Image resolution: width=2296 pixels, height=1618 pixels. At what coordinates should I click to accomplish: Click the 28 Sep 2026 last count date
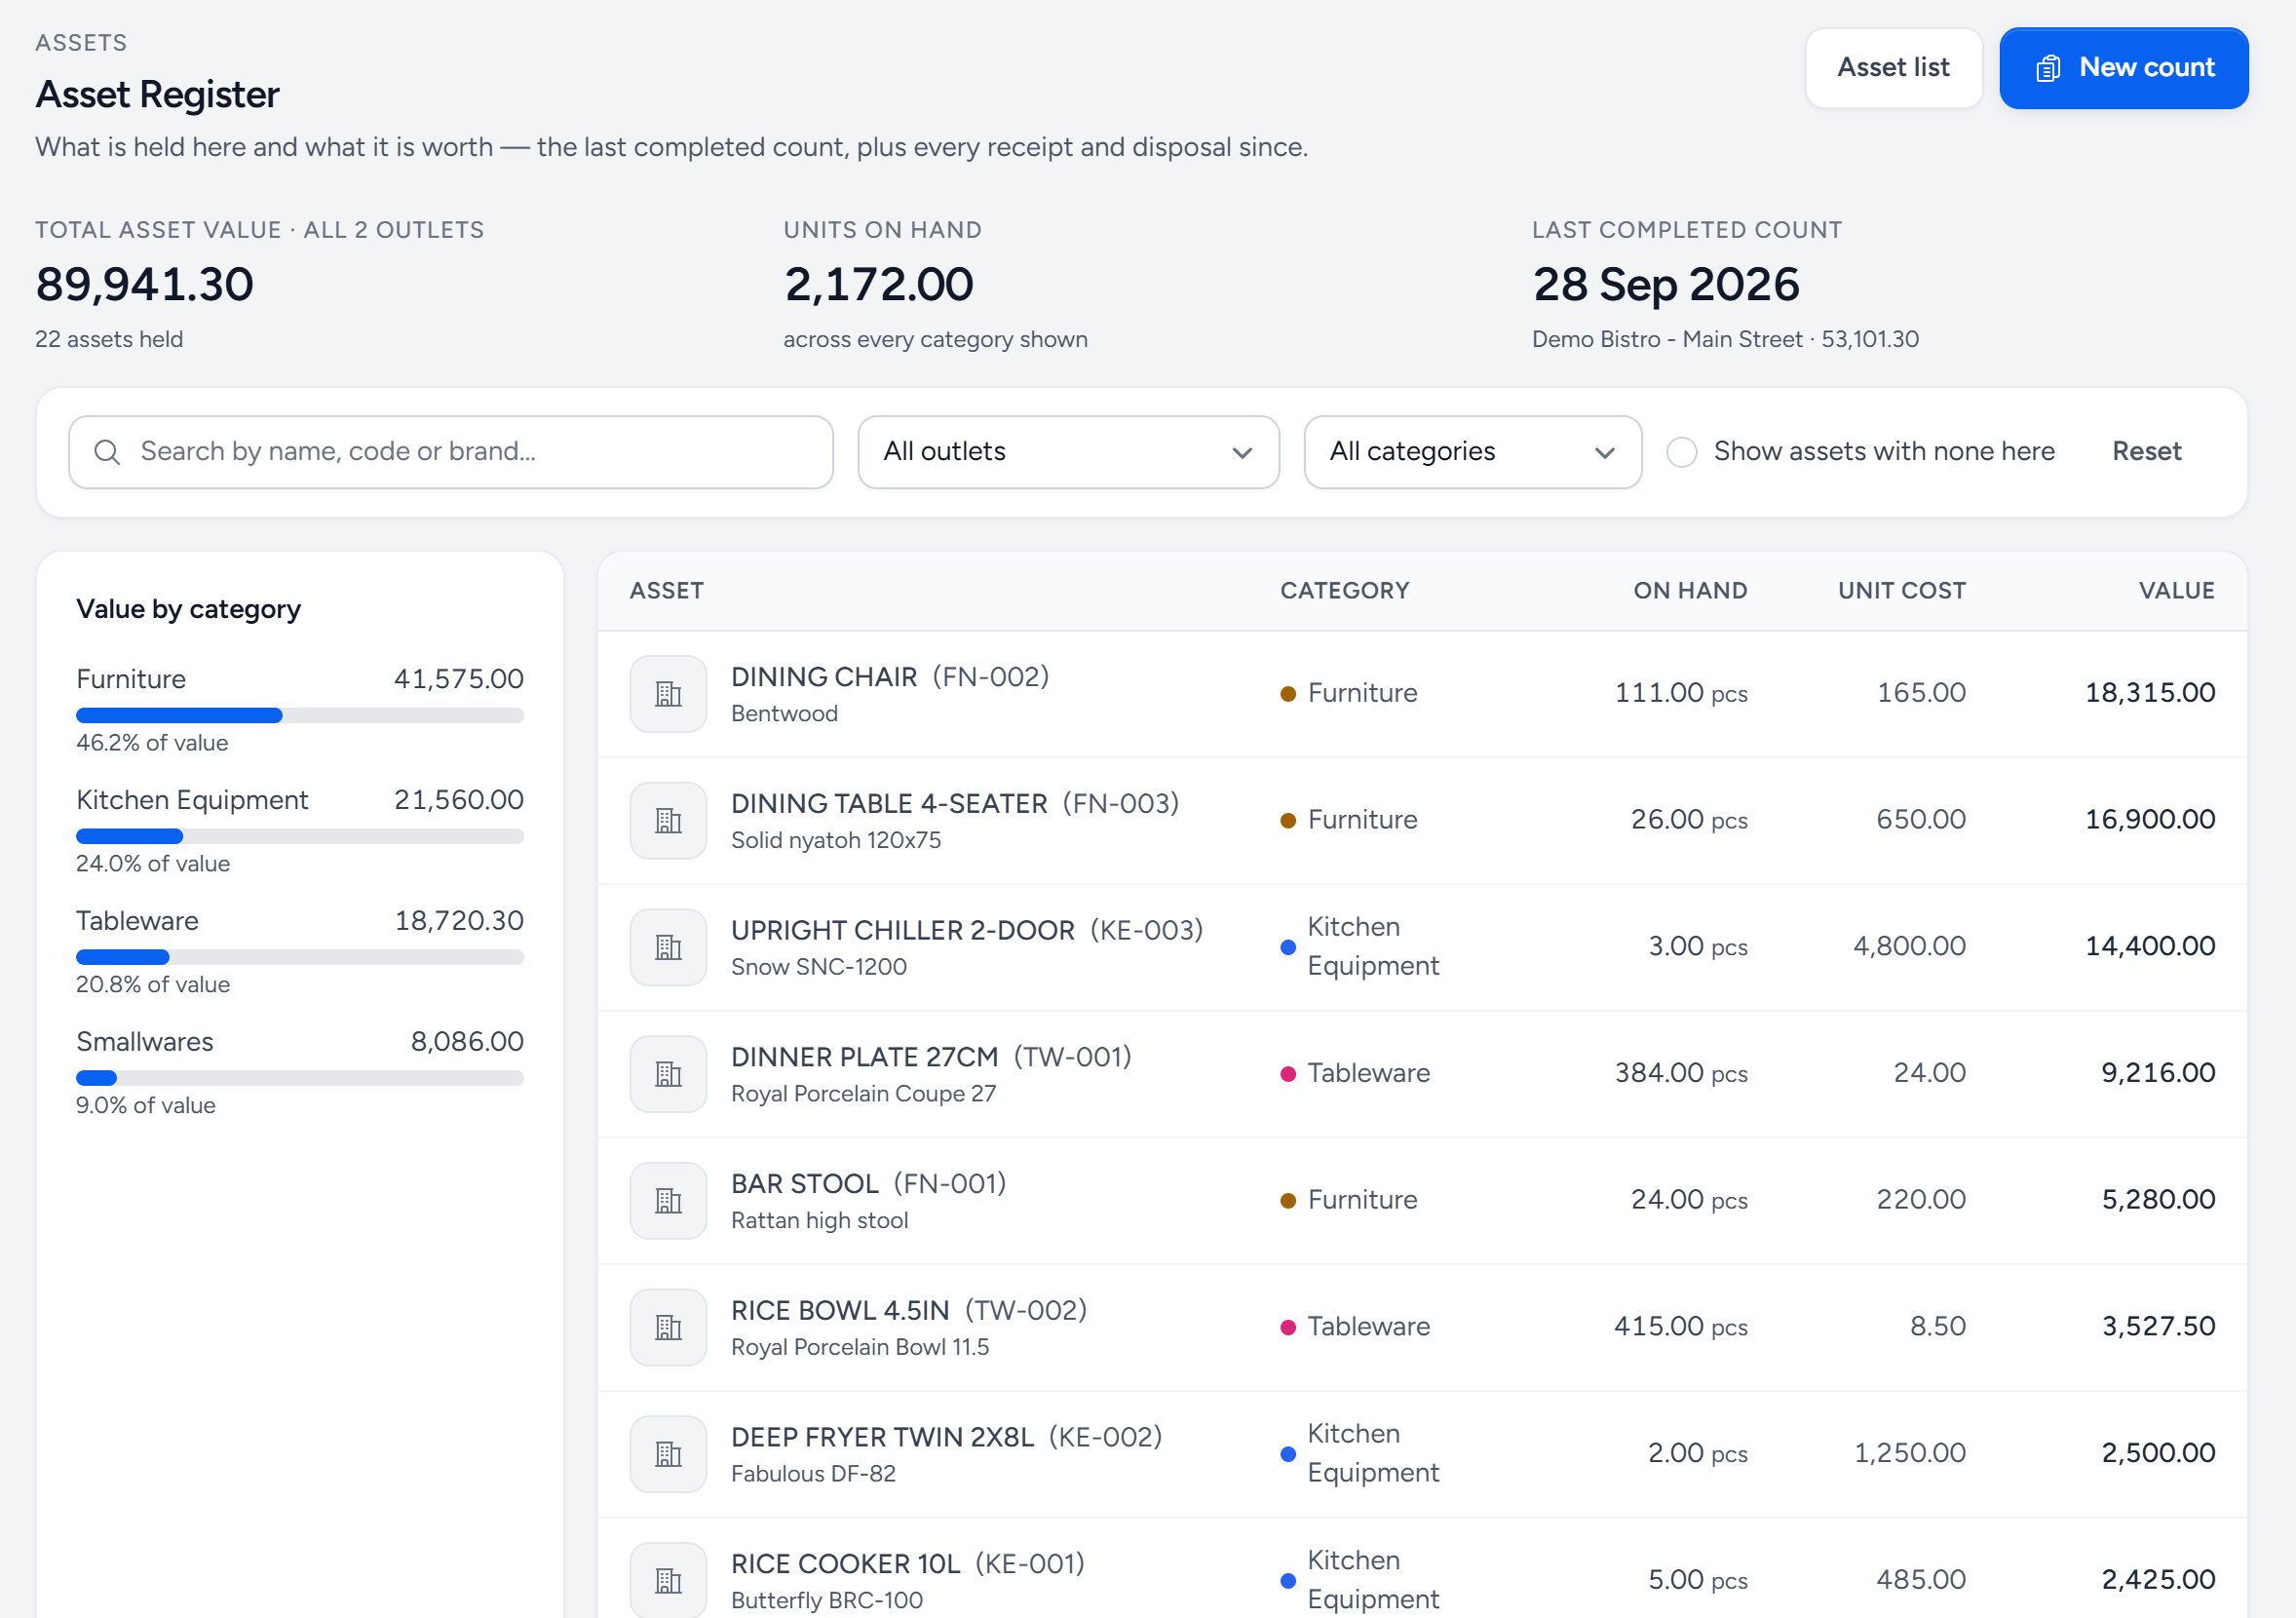(1665, 285)
